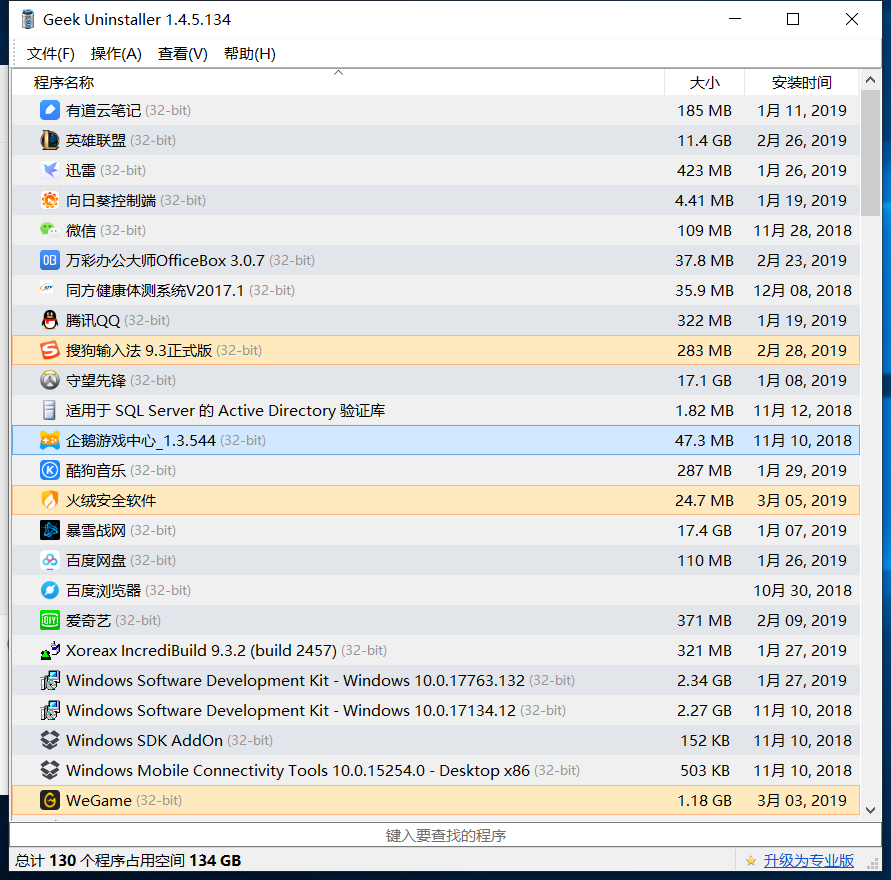Image resolution: width=891 pixels, height=880 pixels.
Task: Click the WeGame app icon
Action: tap(49, 800)
